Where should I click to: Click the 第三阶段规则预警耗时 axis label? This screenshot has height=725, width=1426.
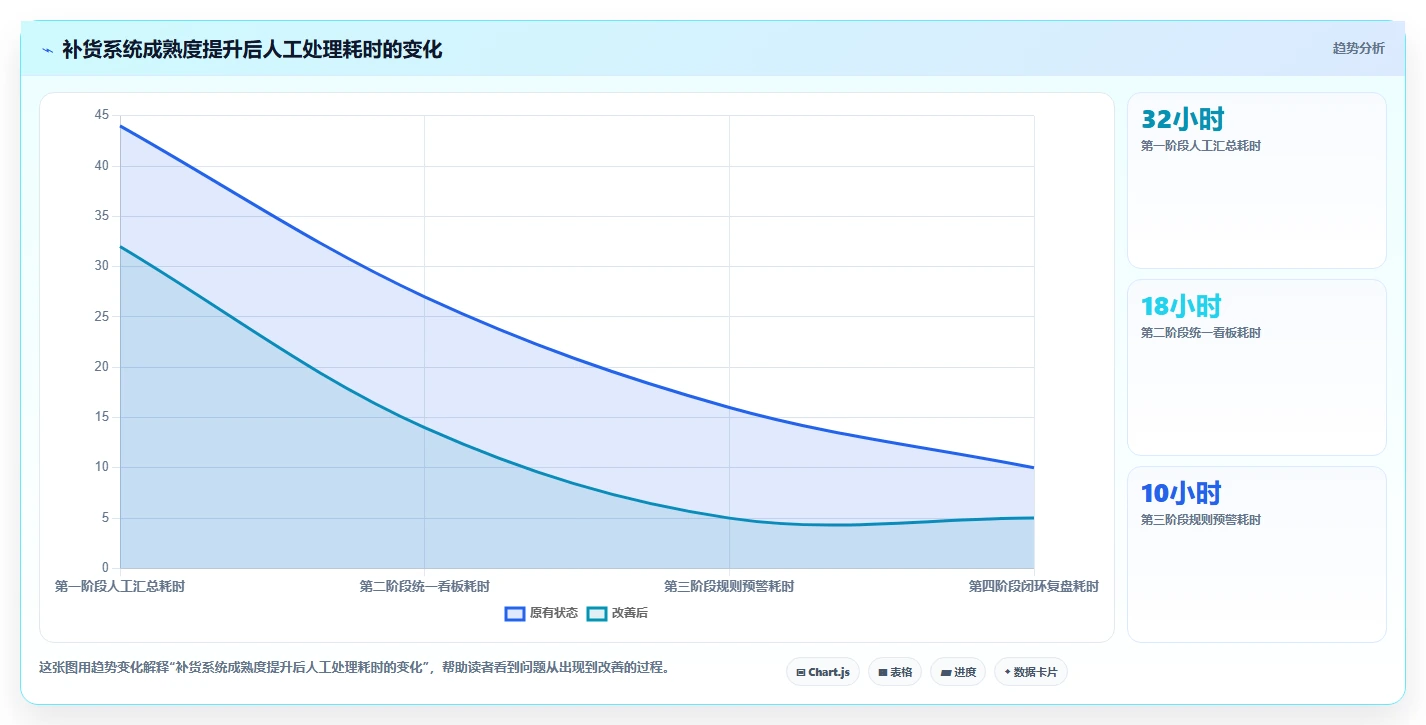729,586
